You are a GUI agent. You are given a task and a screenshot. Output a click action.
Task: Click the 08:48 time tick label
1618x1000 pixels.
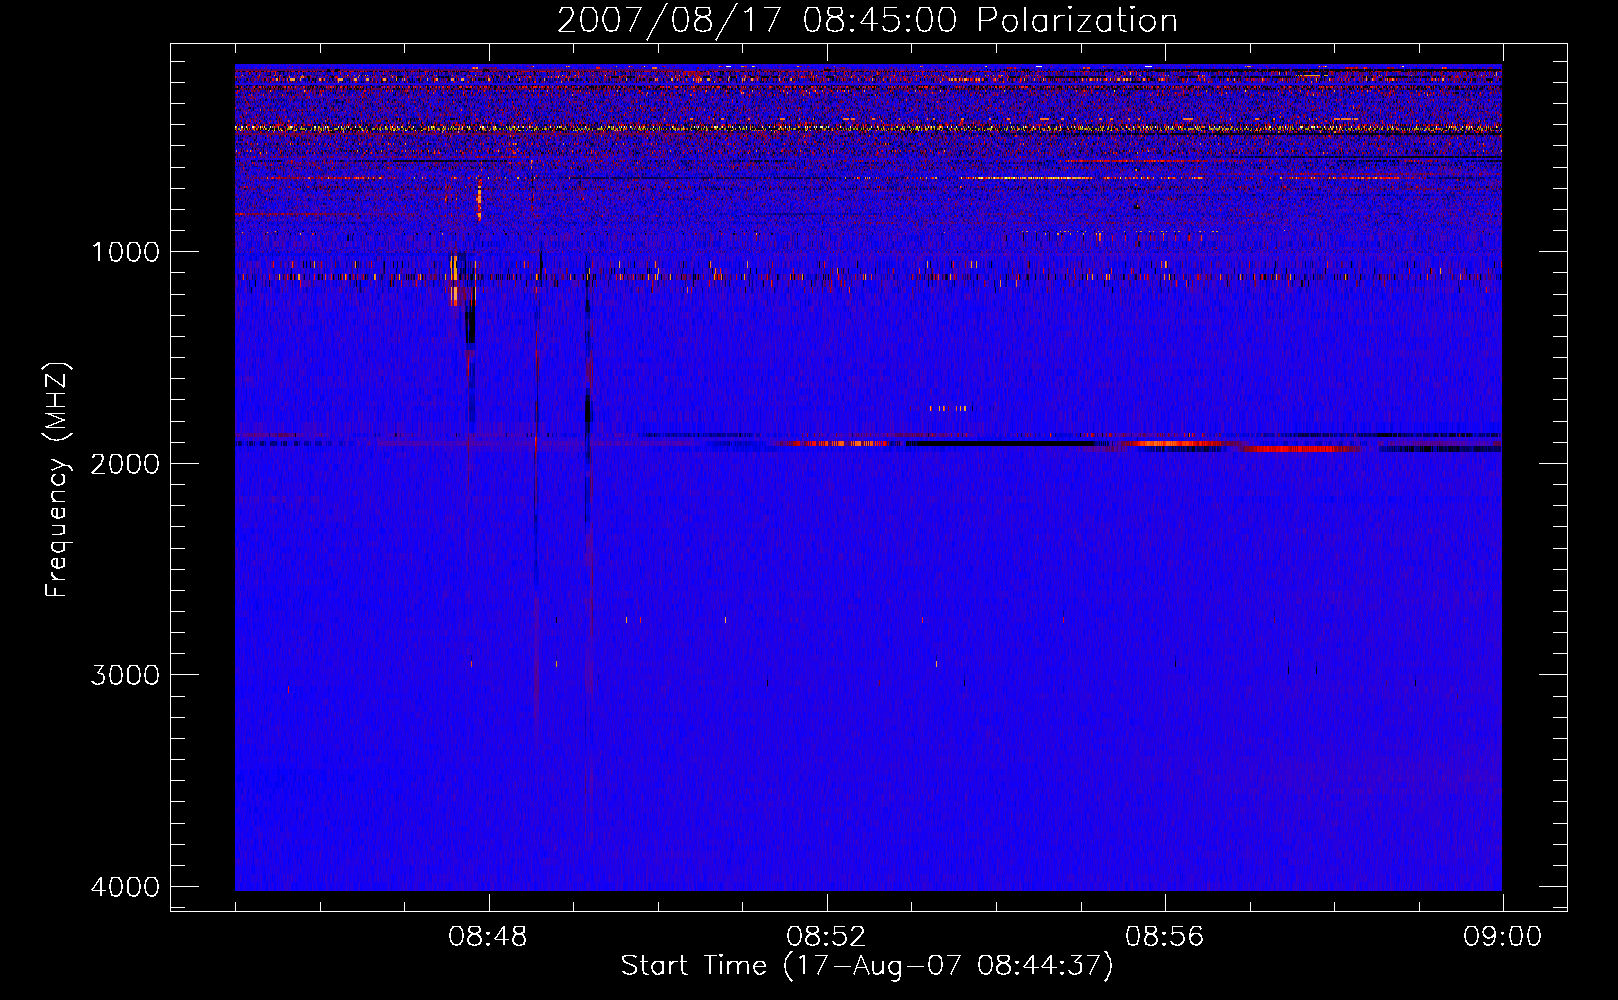[488, 937]
